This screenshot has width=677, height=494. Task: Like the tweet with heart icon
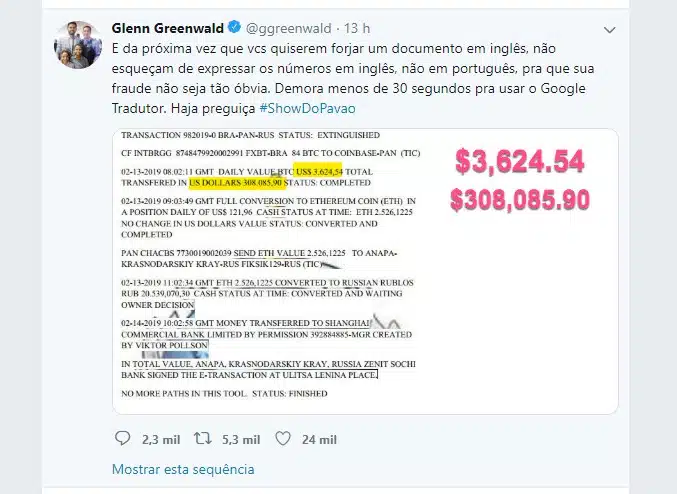(283, 439)
